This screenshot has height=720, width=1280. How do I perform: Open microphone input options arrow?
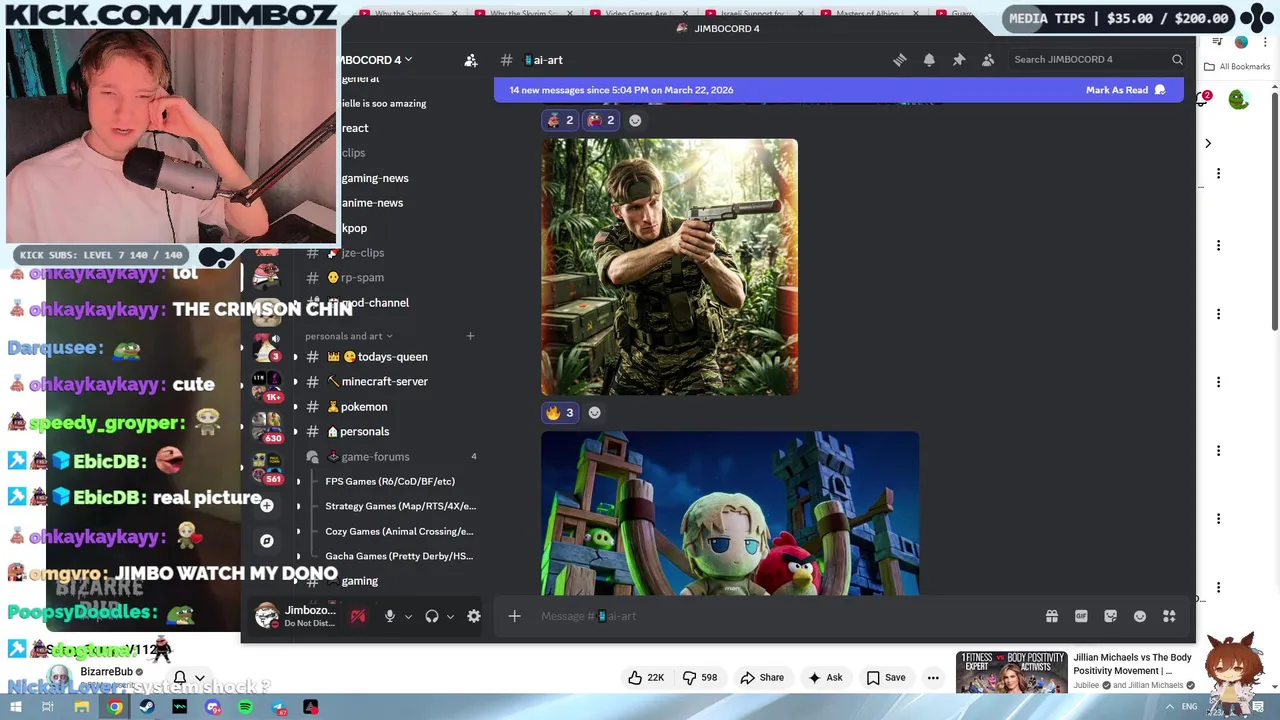408,617
